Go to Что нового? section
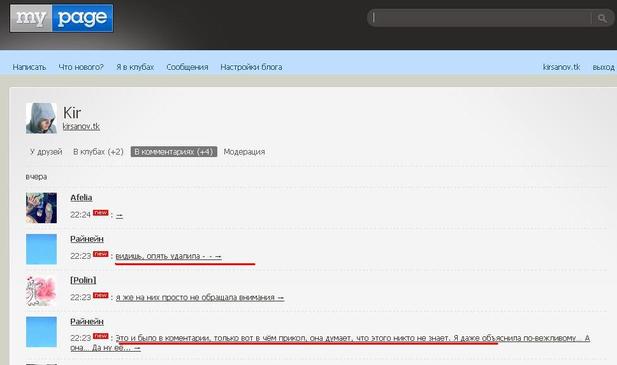Viewport: 617px width, 365px height. pos(81,67)
